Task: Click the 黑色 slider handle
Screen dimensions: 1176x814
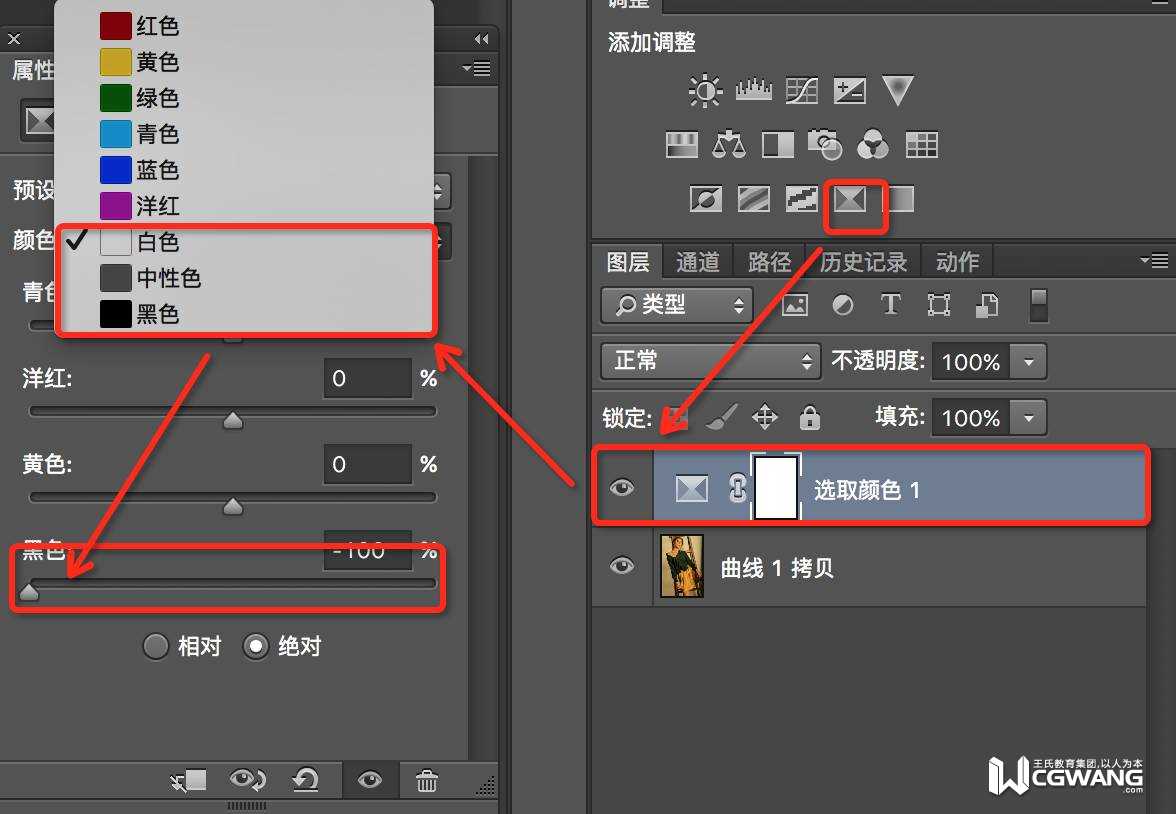Action: 28,592
